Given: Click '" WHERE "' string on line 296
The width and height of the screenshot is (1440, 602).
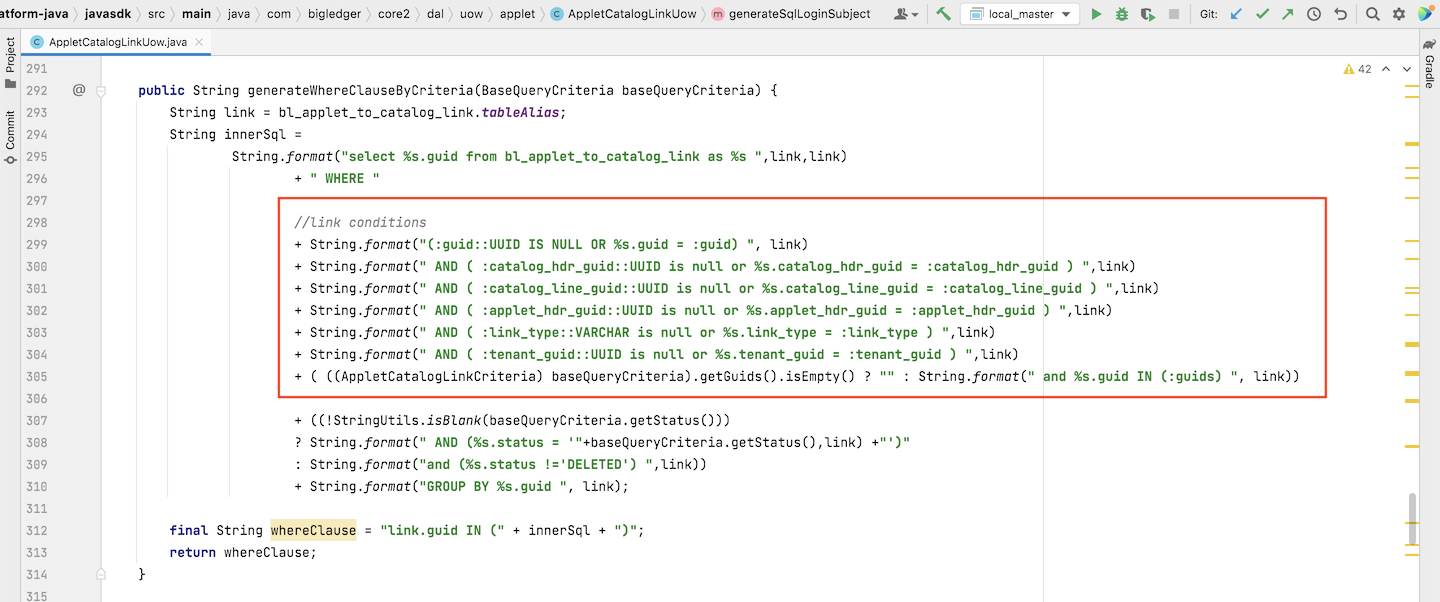Looking at the screenshot, I should click(345, 178).
